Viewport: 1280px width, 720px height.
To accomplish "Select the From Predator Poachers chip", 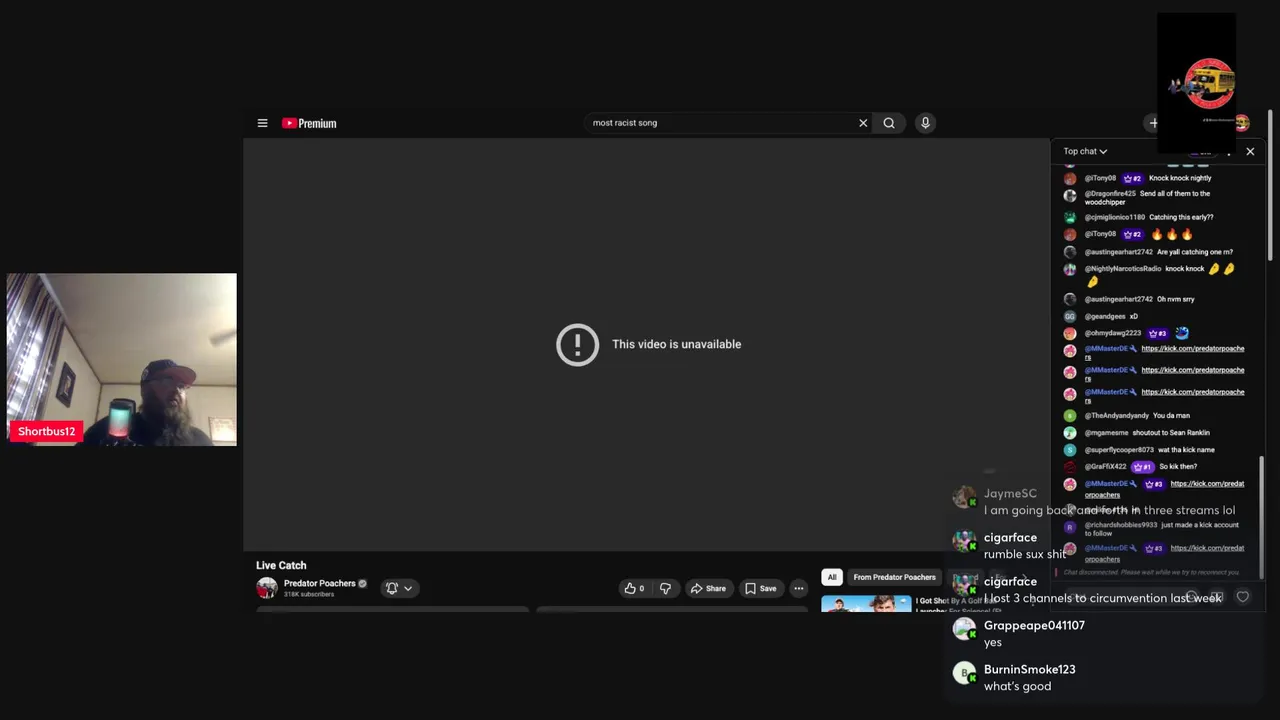I will coord(894,577).
